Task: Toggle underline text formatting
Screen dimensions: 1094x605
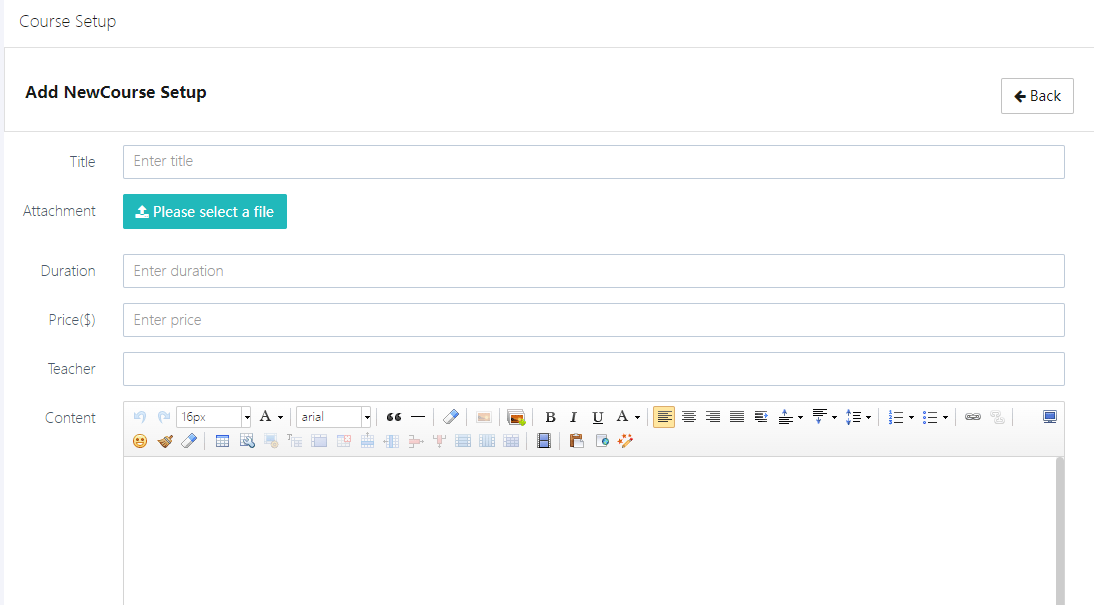Action: pyautogui.click(x=598, y=417)
